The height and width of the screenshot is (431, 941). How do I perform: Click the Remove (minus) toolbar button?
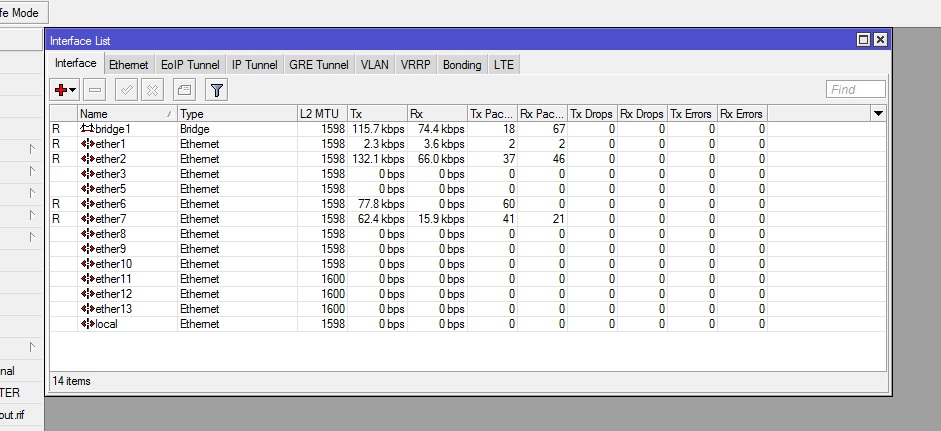(x=94, y=90)
